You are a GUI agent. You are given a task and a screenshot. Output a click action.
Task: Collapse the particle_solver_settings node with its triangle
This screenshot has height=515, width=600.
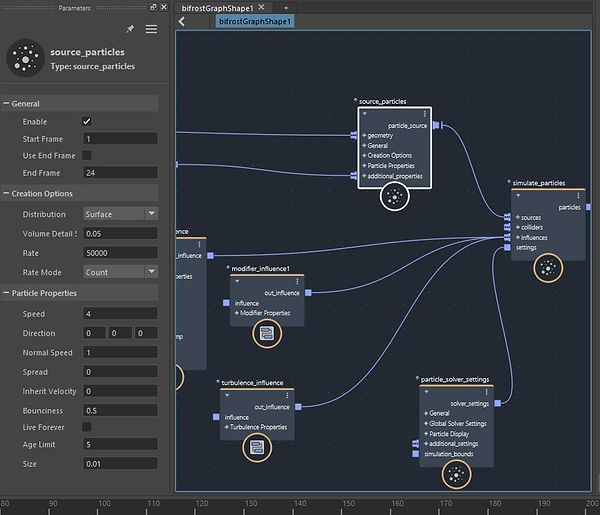426,392
